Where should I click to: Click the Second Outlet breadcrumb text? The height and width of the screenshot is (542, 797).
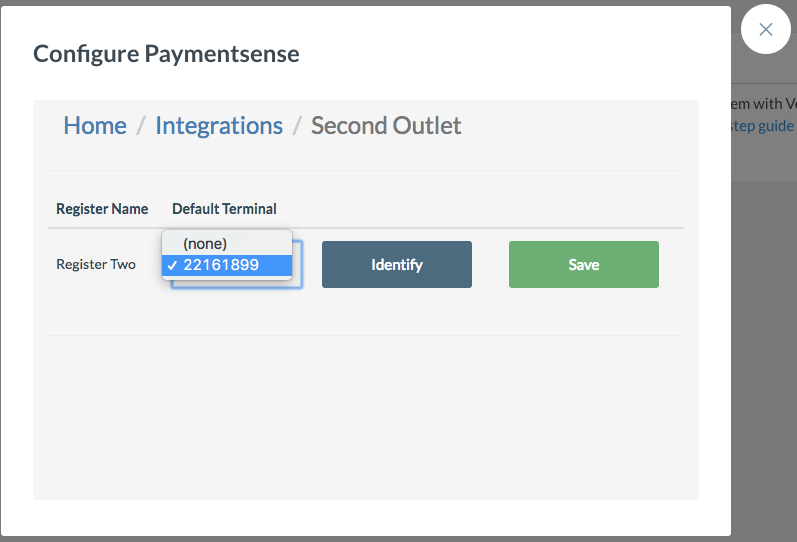(386, 126)
